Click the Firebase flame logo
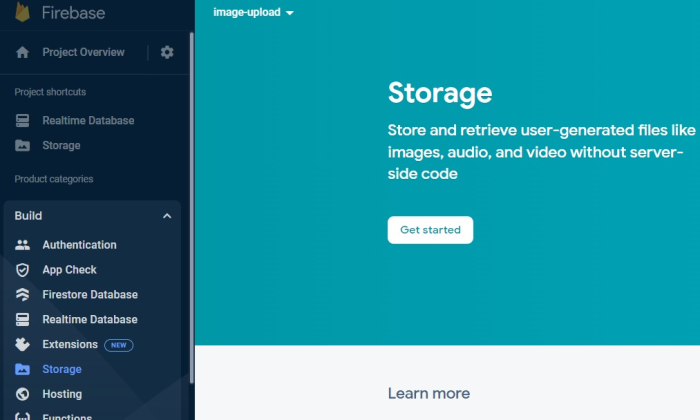This screenshot has width=700, height=420. coord(22,12)
